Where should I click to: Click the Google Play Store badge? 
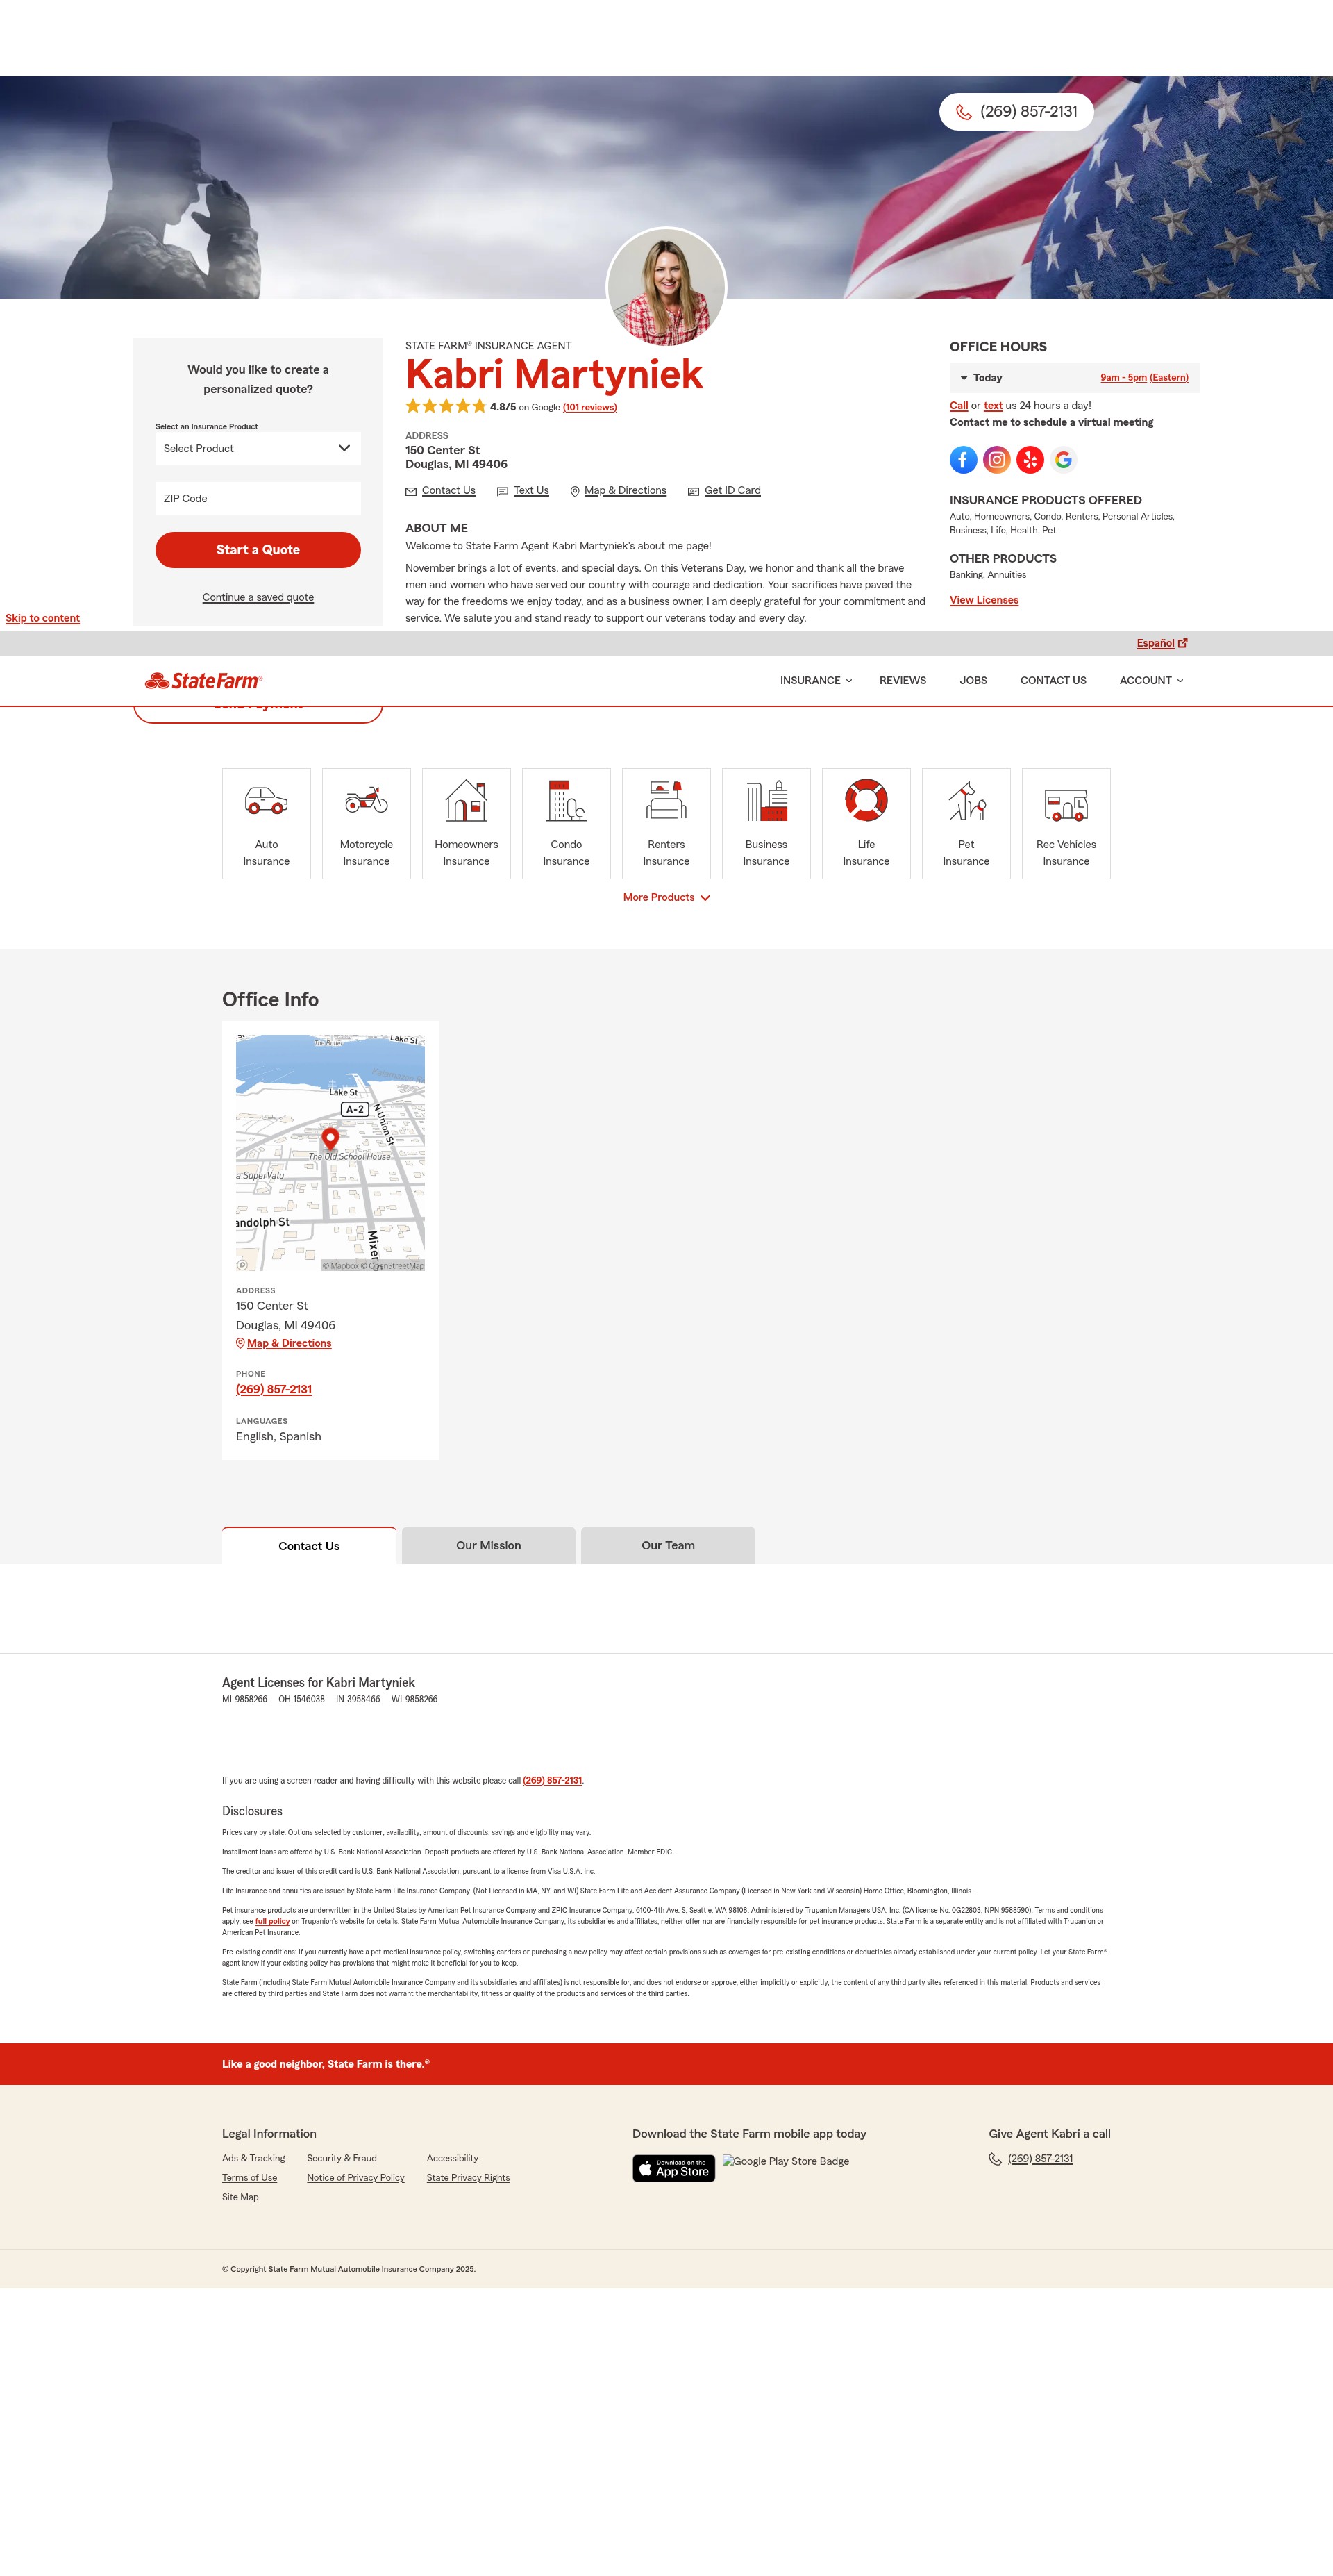(786, 2161)
